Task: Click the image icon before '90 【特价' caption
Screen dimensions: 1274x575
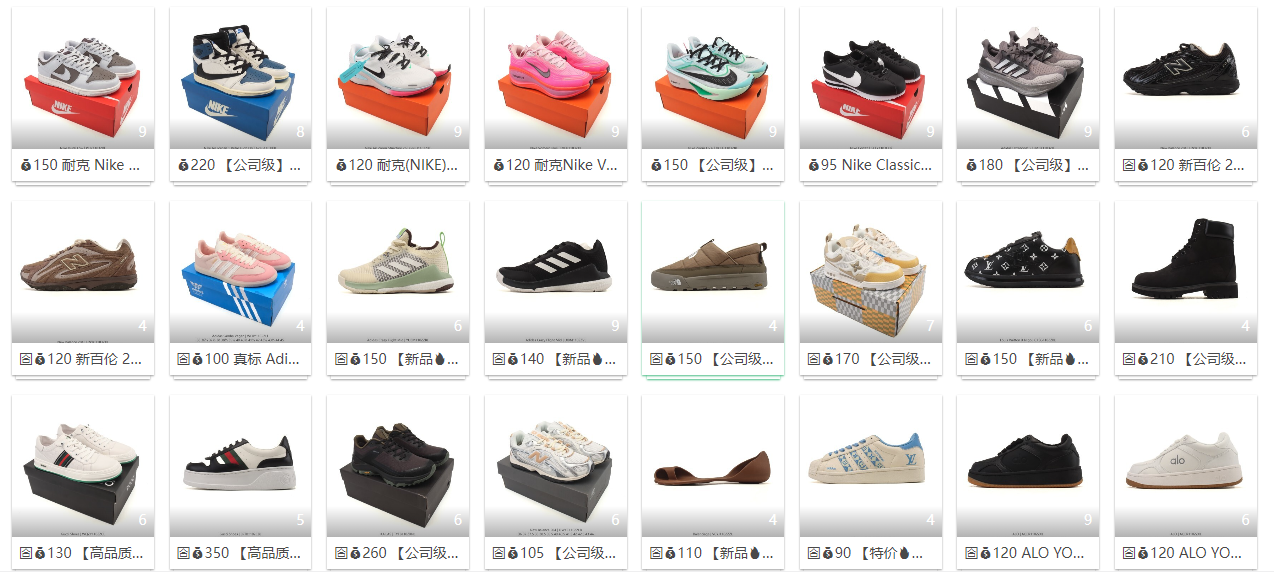Action: 813,553
